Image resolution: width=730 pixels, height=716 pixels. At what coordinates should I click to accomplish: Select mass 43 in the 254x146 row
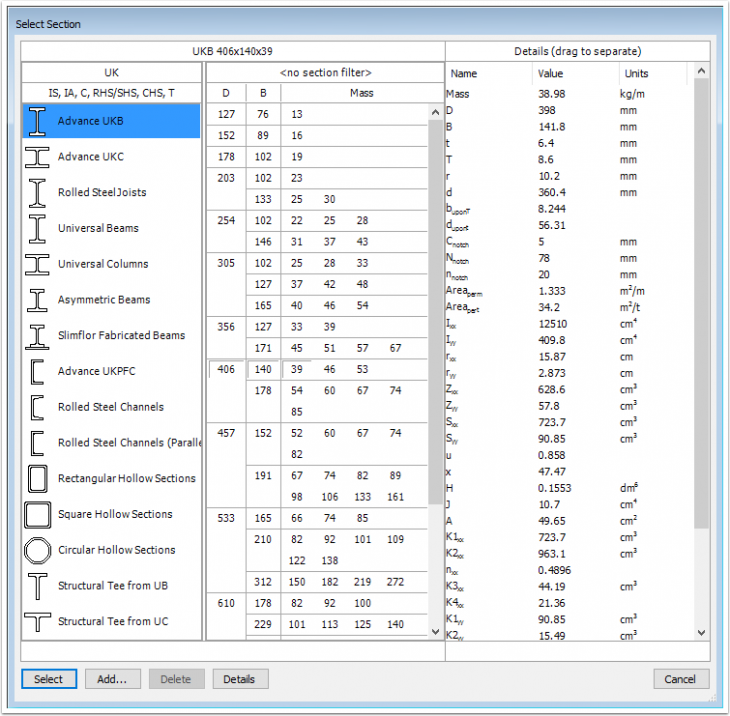(363, 242)
